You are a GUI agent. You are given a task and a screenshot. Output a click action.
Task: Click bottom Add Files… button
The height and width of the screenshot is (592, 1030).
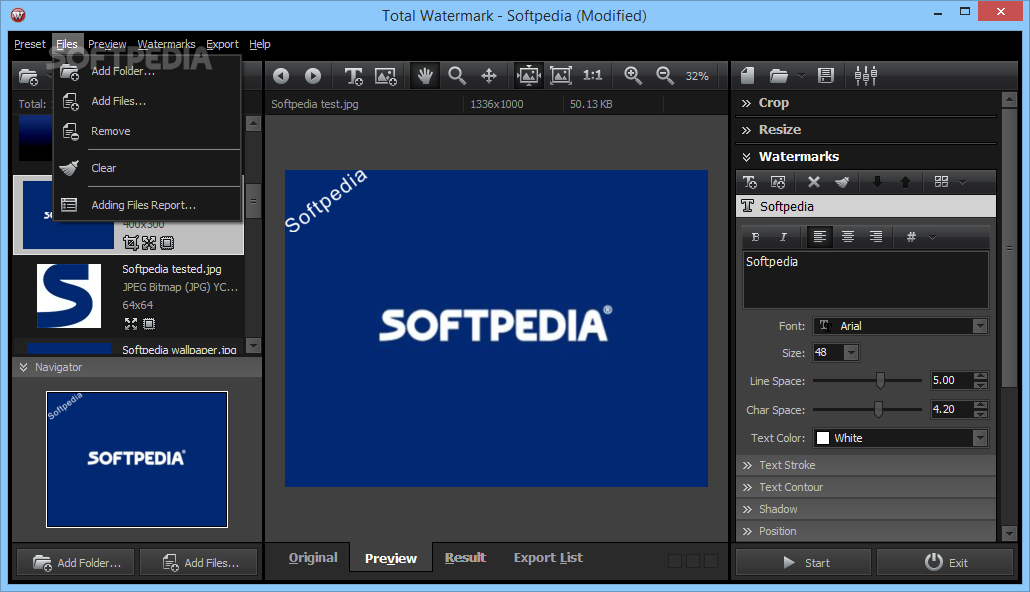(198, 562)
